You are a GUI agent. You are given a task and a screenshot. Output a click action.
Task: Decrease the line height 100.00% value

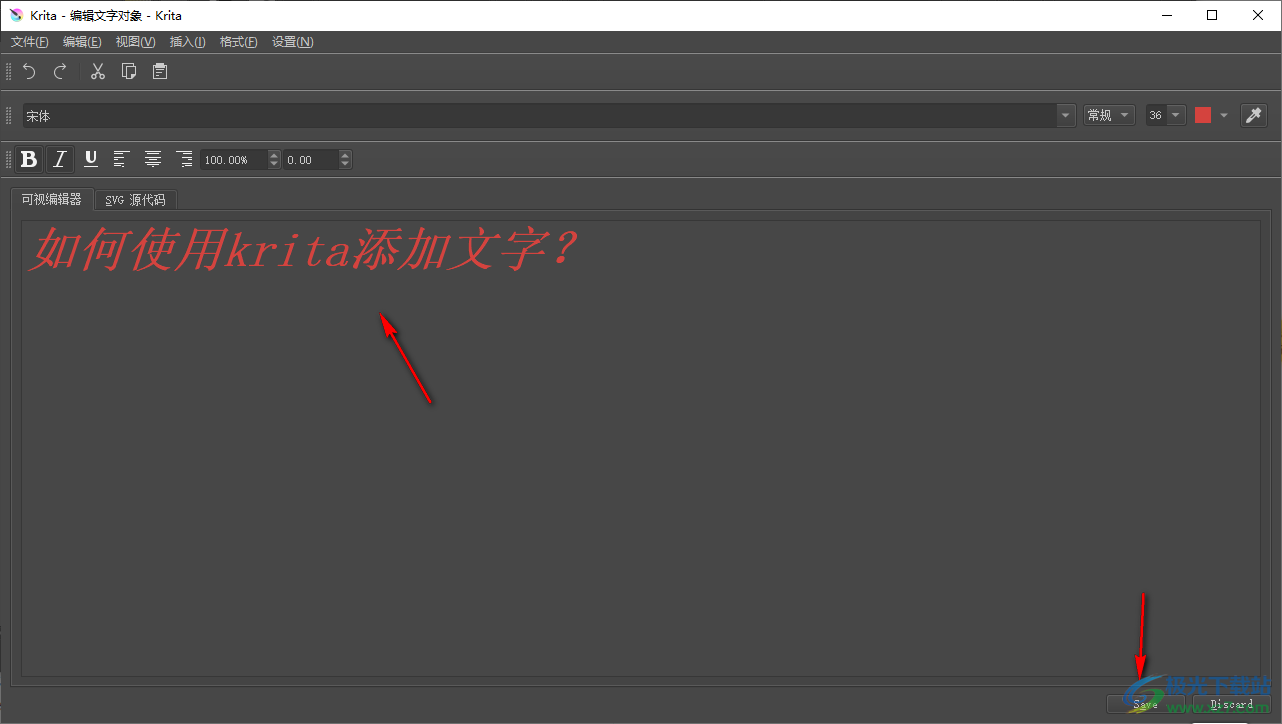point(274,164)
